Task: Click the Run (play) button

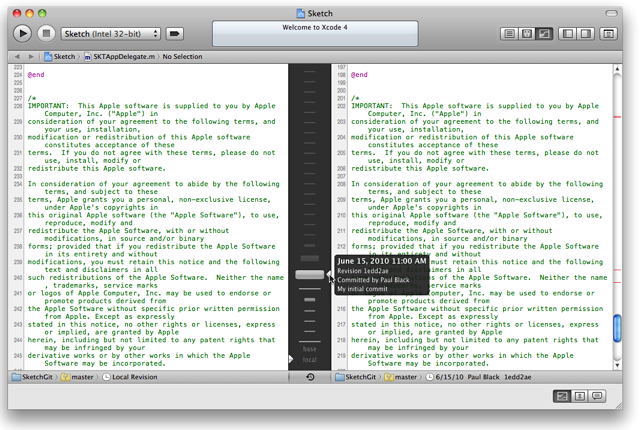Action: pyautogui.click(x=22, y=34)
